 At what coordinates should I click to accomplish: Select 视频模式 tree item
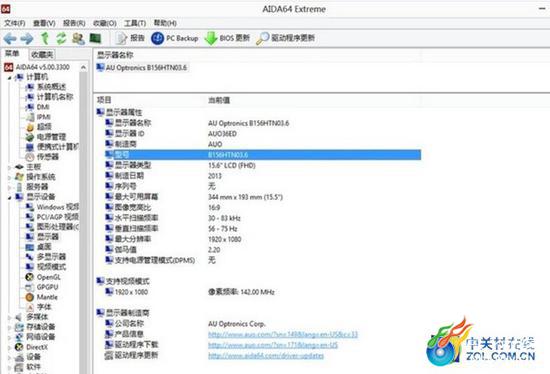[x=46, y=267]
